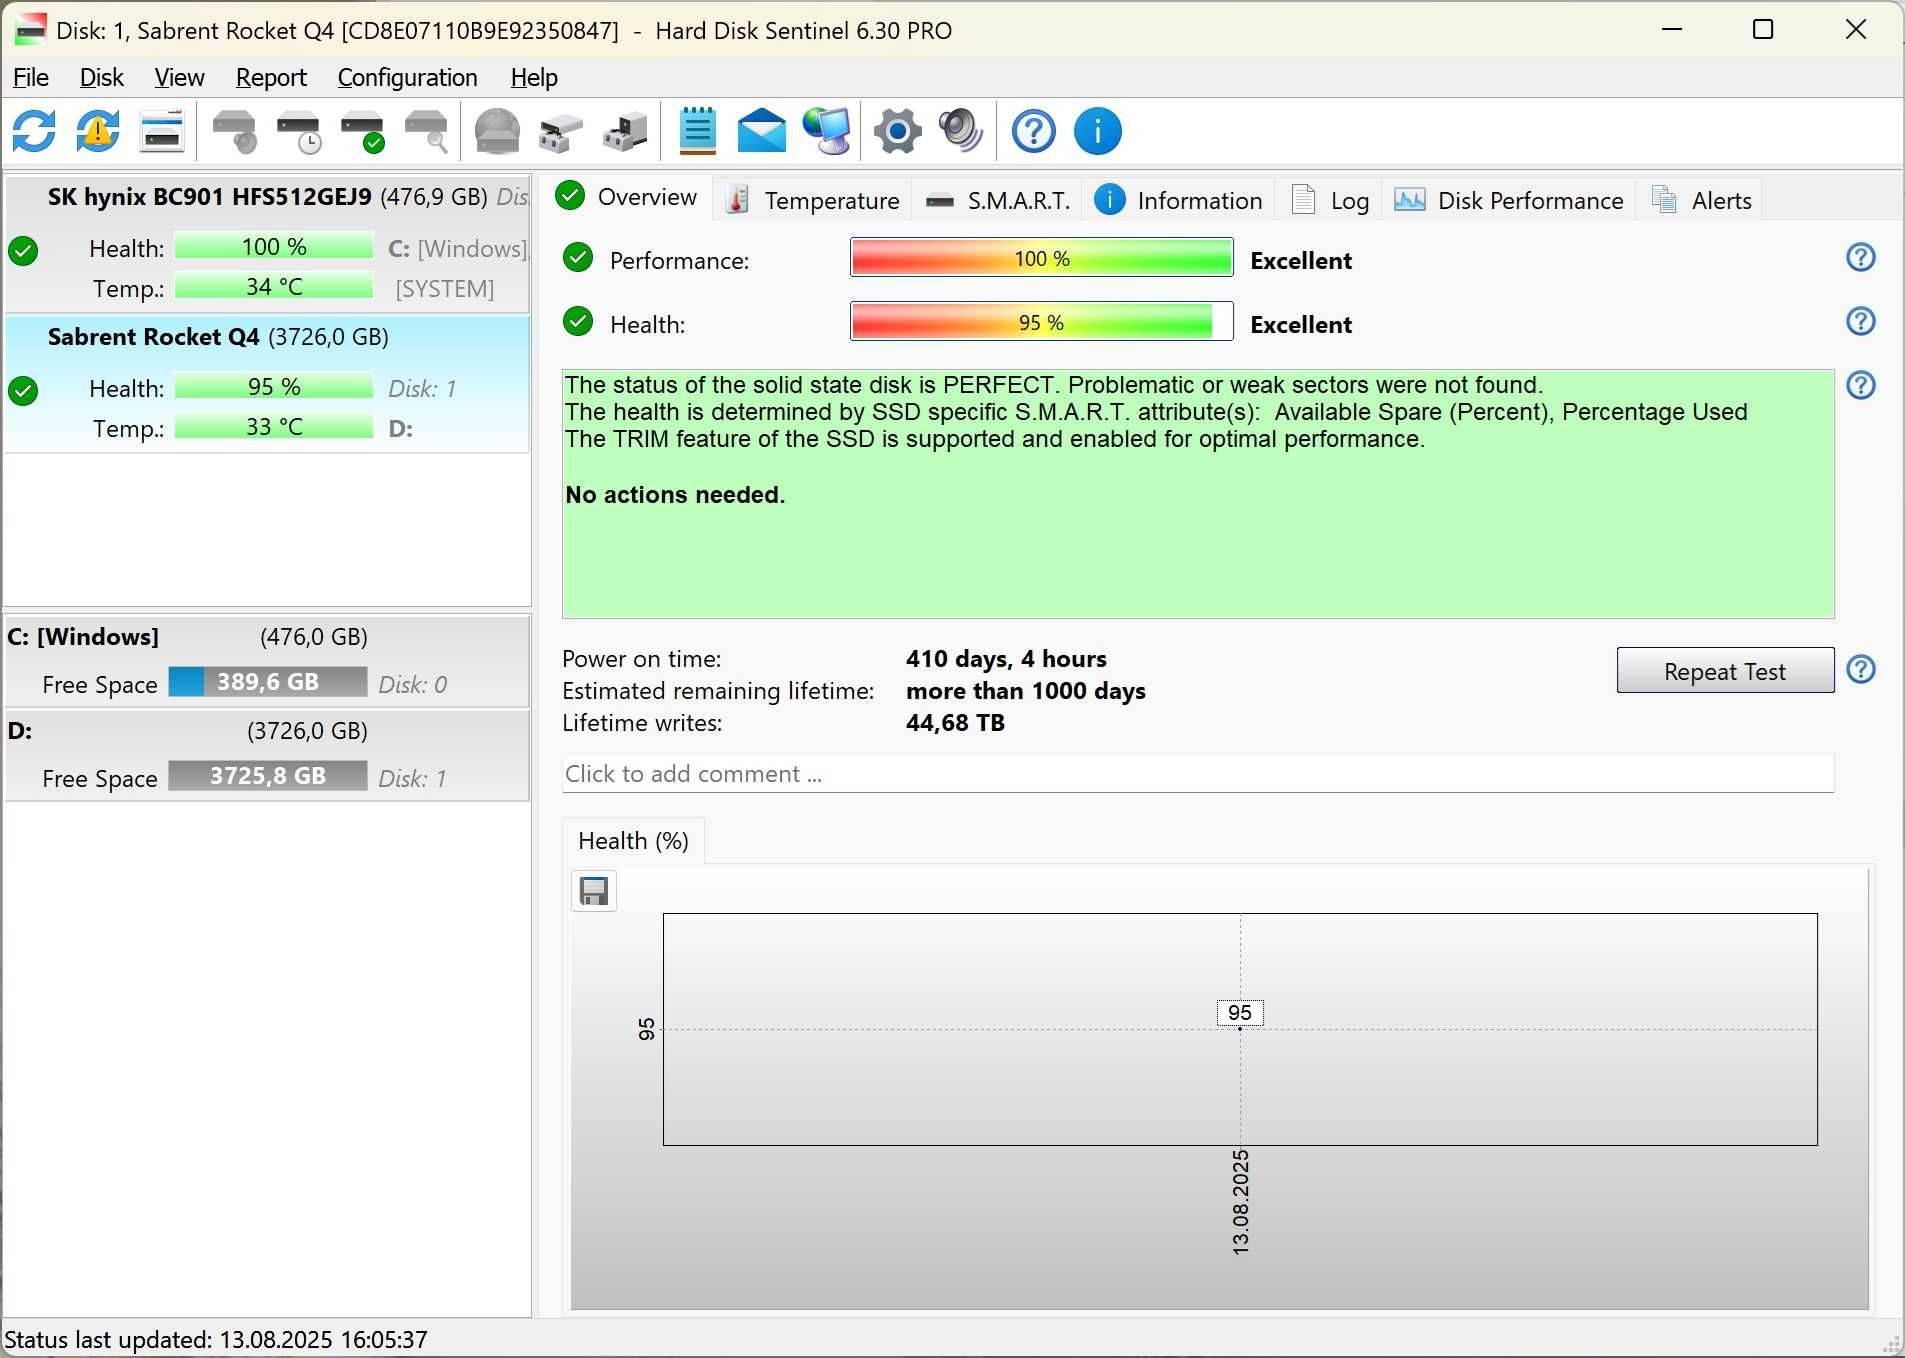Image resolution: width=1905 pixels, height=1358 pixels.
Task: Open the File menu
Action: 31,77
